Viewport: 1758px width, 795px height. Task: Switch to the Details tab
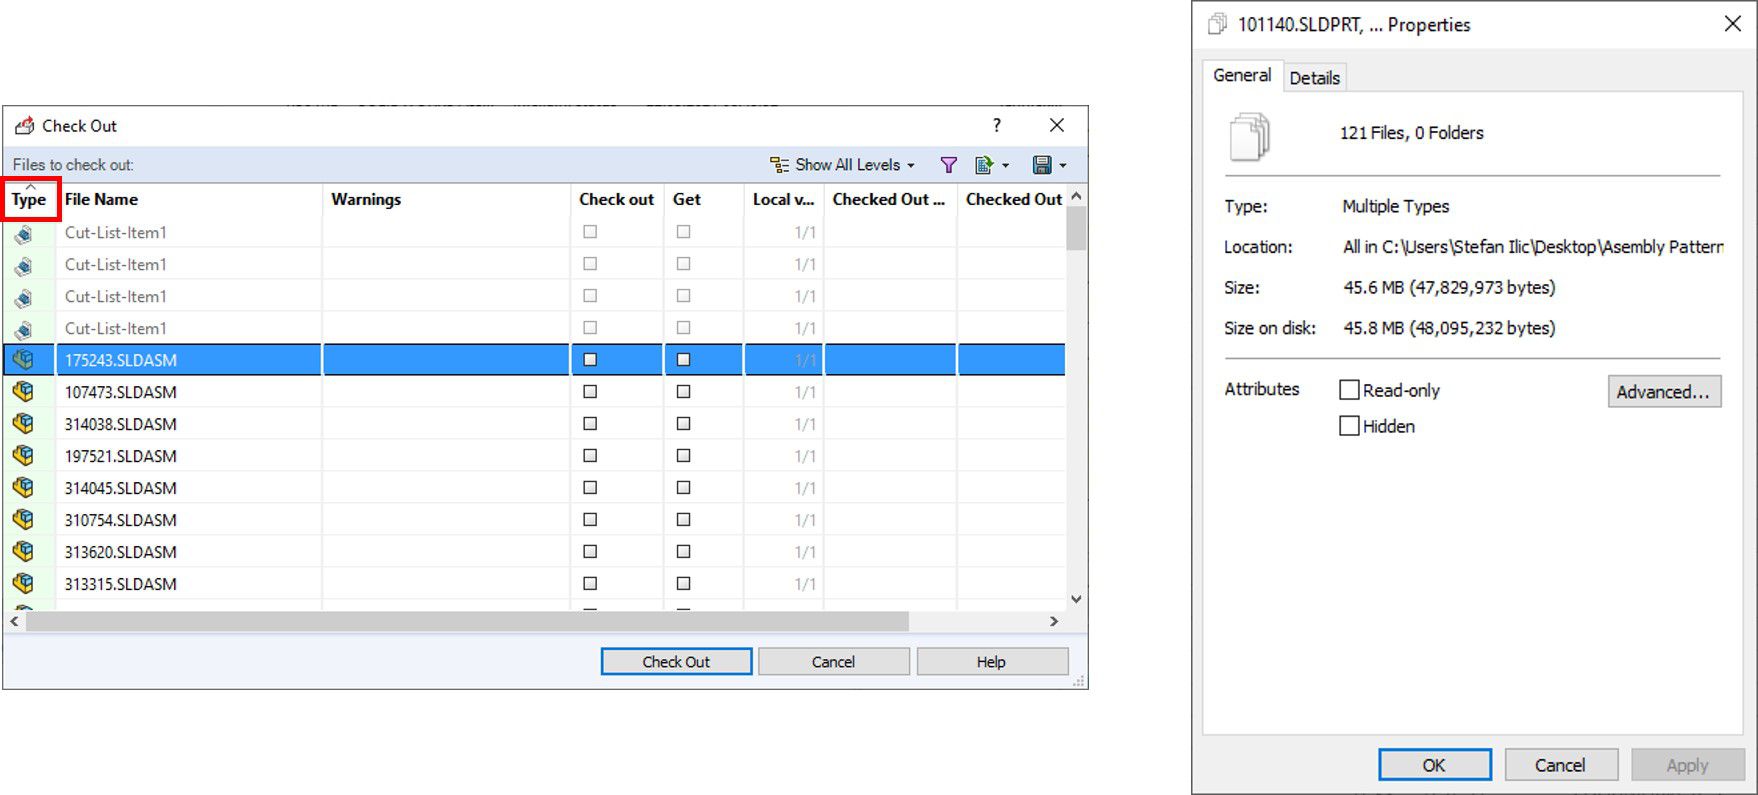[1314, 78]
